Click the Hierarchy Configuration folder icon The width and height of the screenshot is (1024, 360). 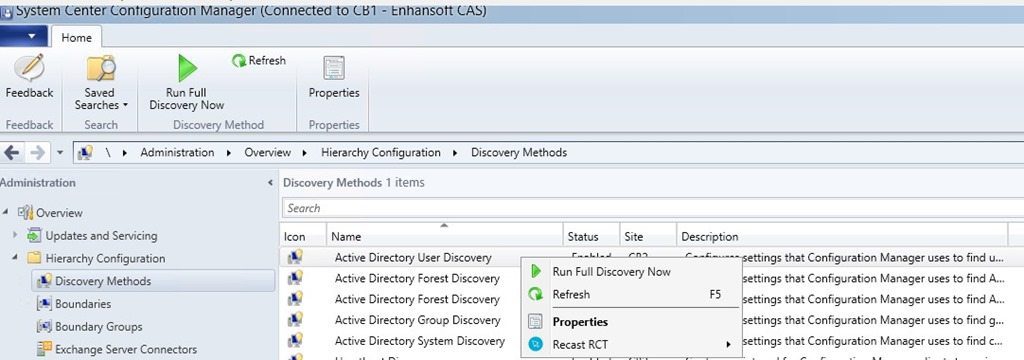tap(34, 258)
